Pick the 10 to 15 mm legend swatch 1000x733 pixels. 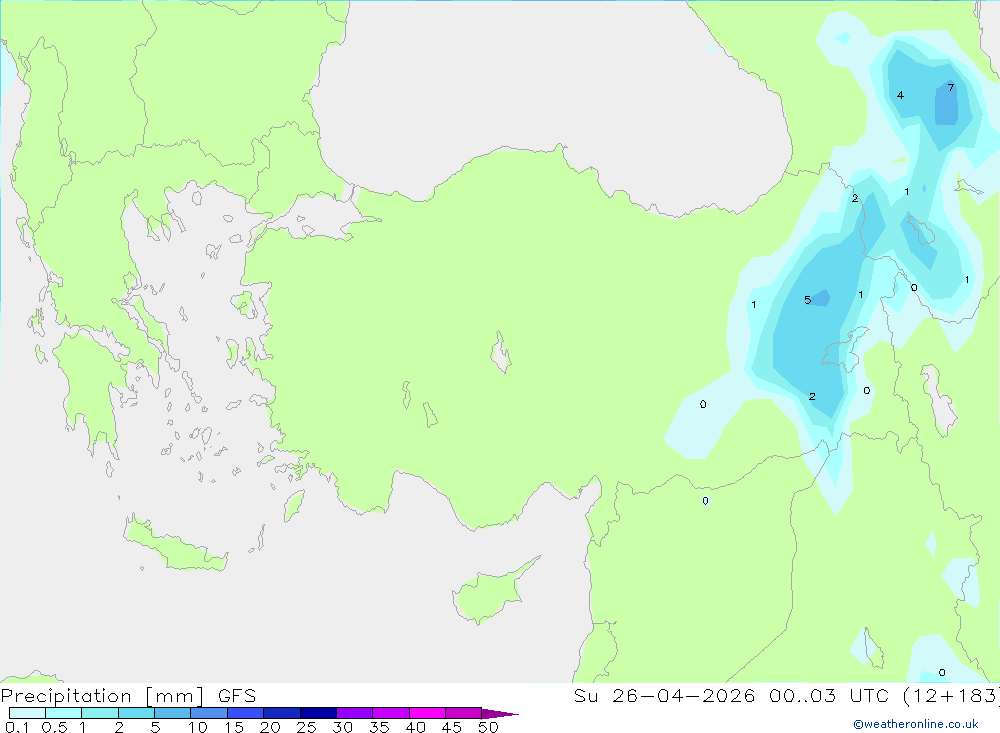(x=209, y=713)
